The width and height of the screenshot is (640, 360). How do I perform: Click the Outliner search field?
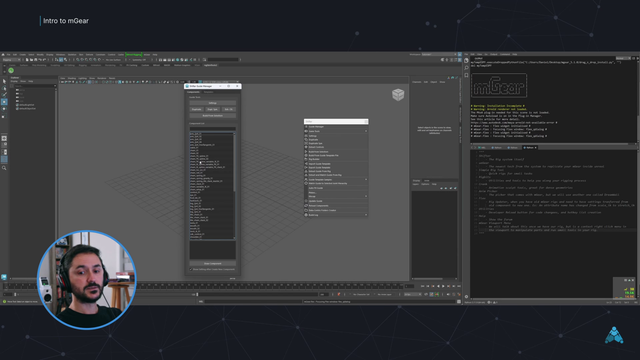coord(33,86)
